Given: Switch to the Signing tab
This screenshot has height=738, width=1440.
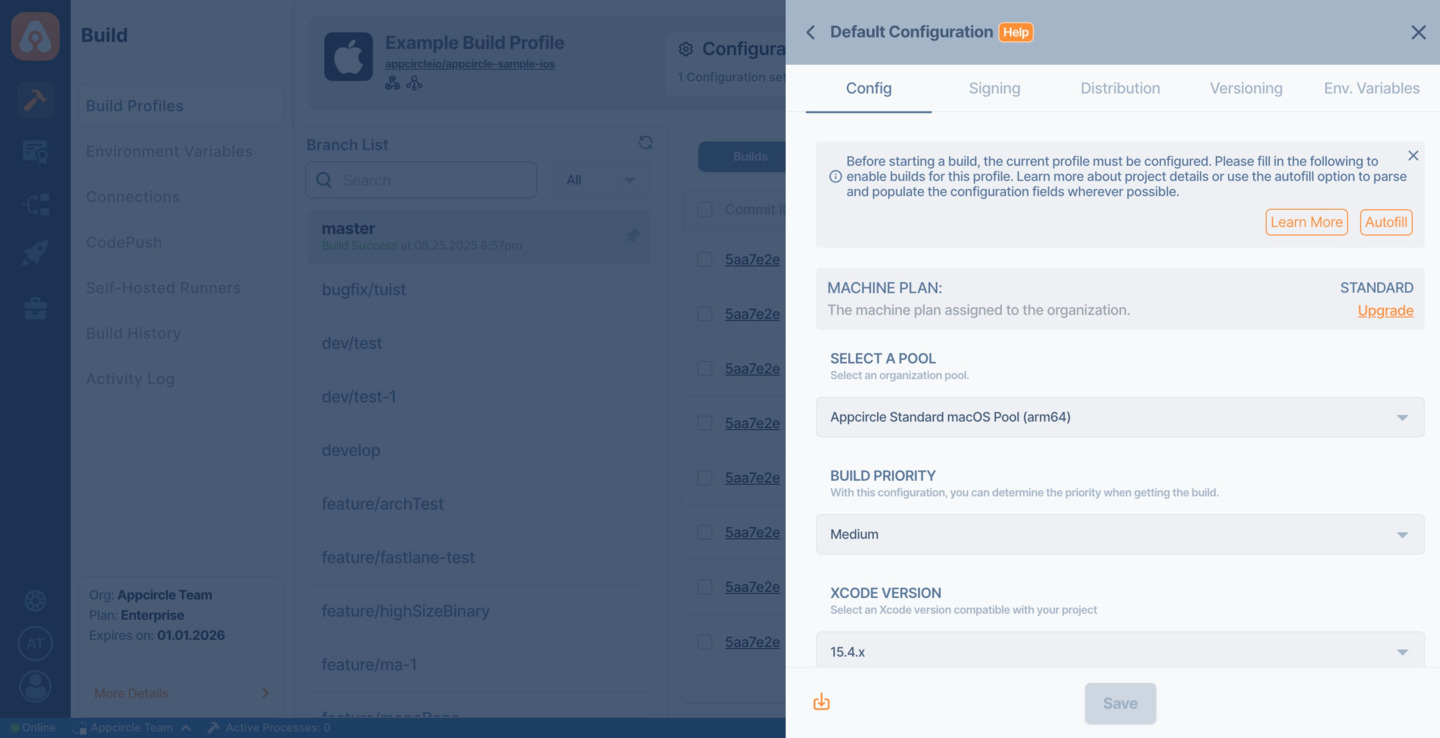Looking at the screenshot, I should pos(994,88).
